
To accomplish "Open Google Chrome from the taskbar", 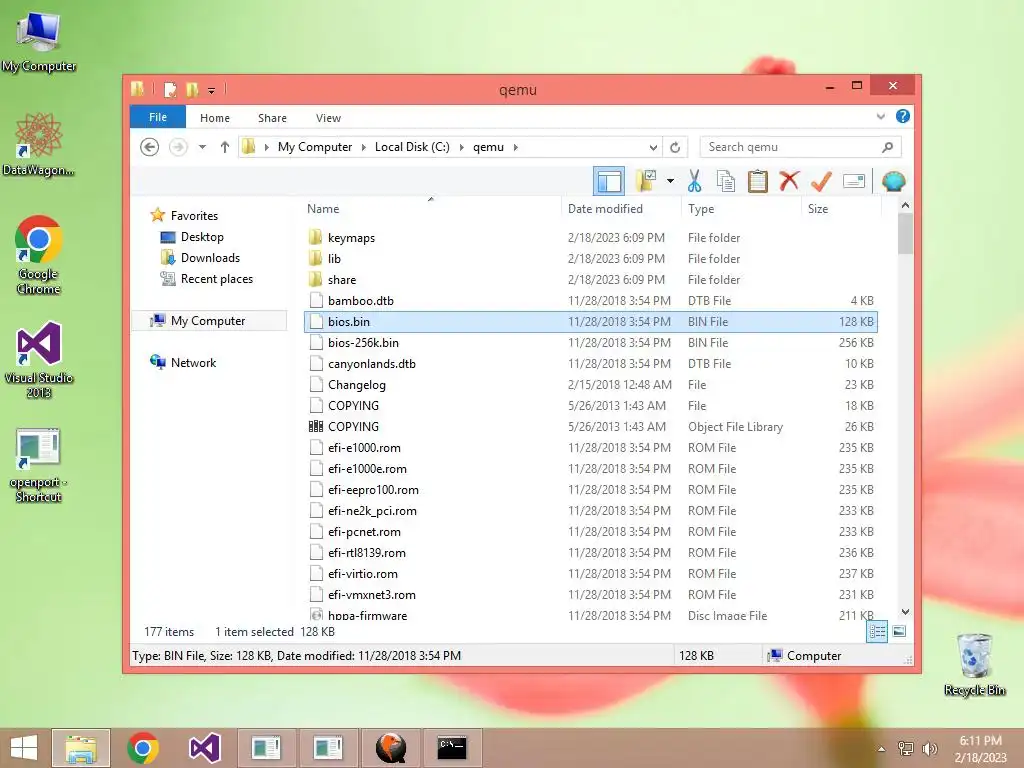I will (143, 748).
